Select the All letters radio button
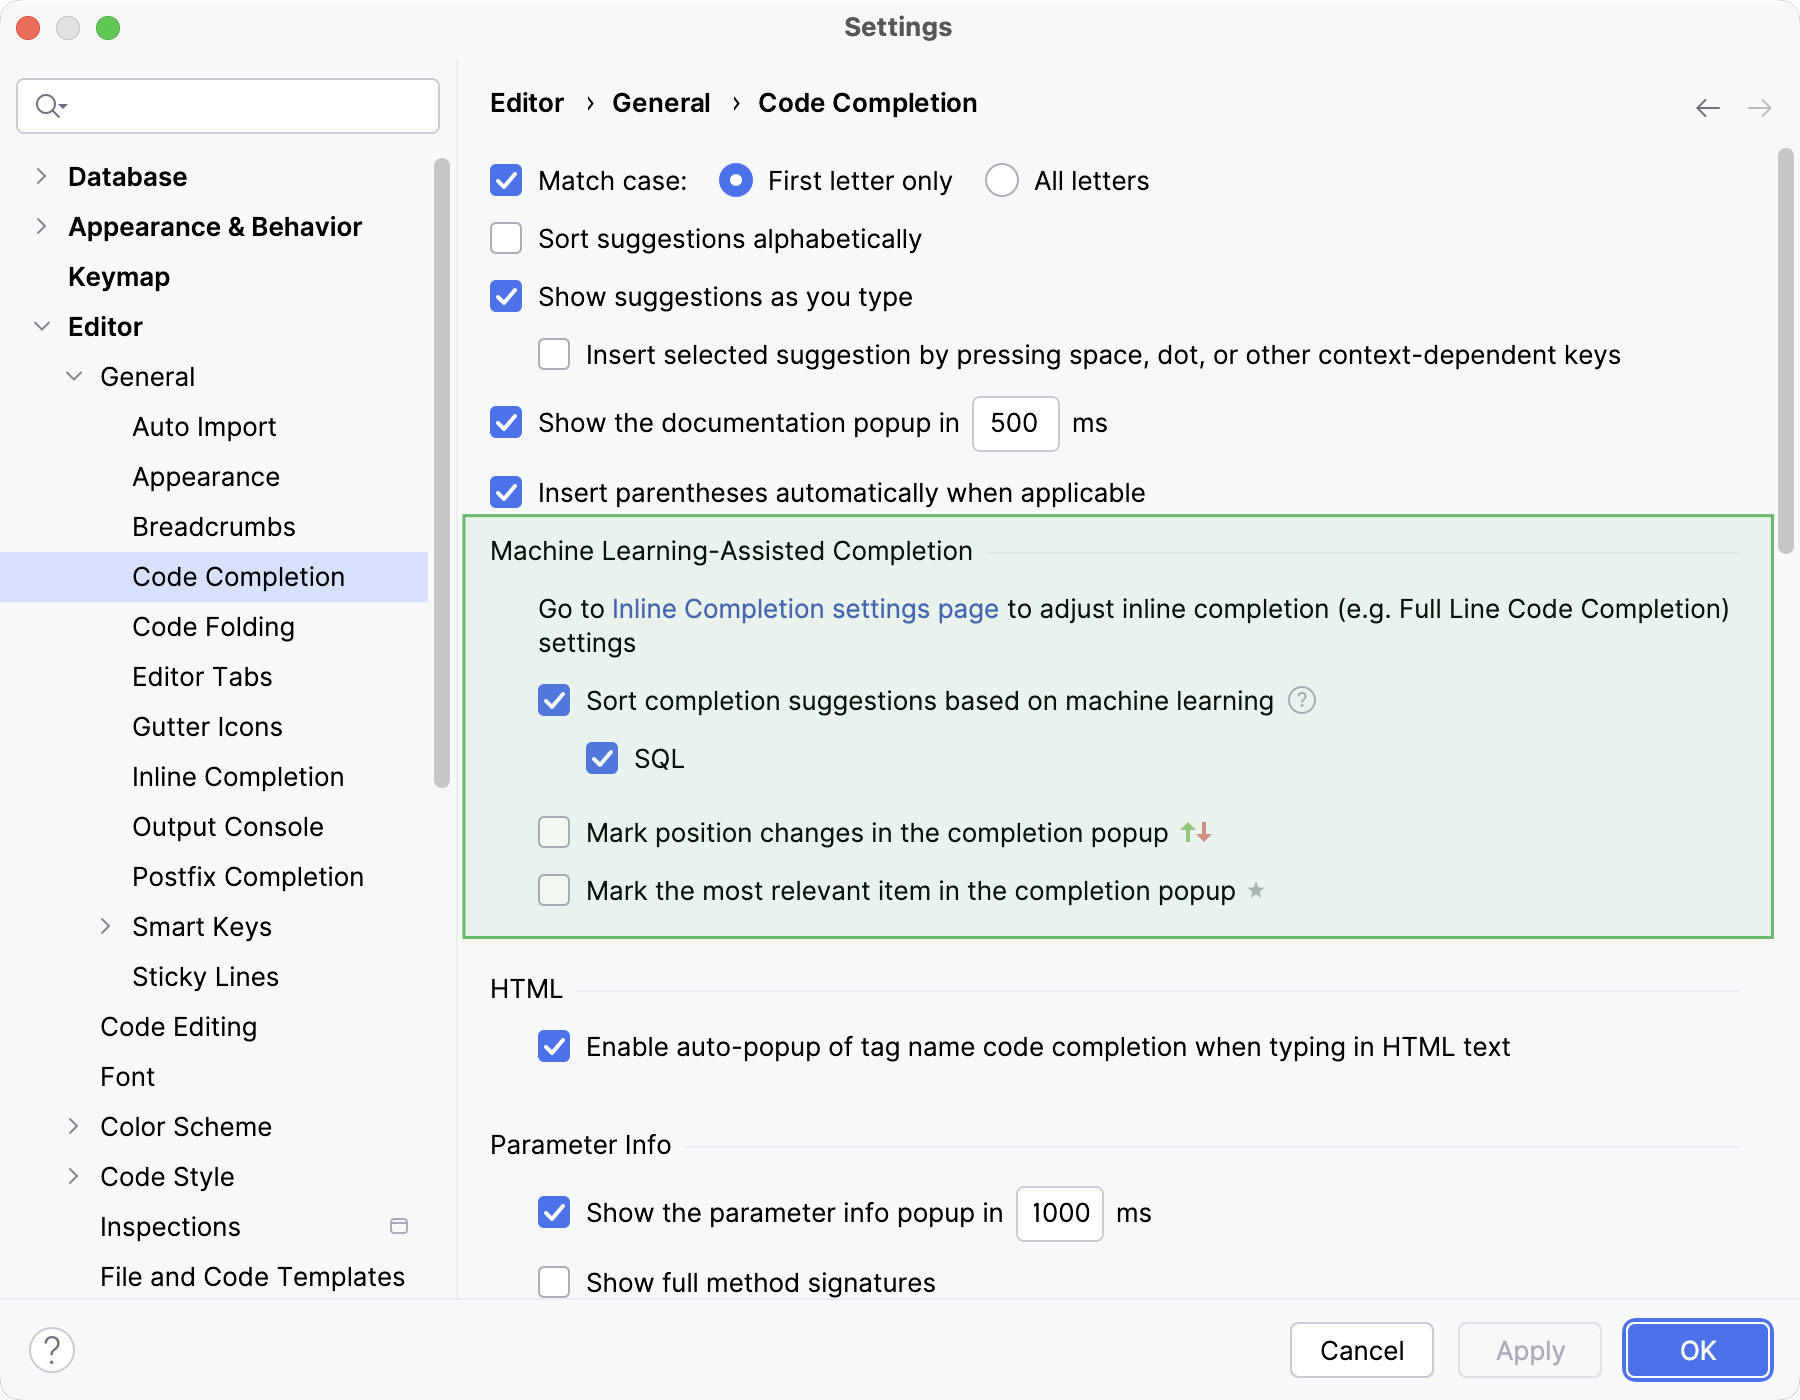Image resolution: width=1800 pixels, height=1400 pixels. pos(1001,181)
